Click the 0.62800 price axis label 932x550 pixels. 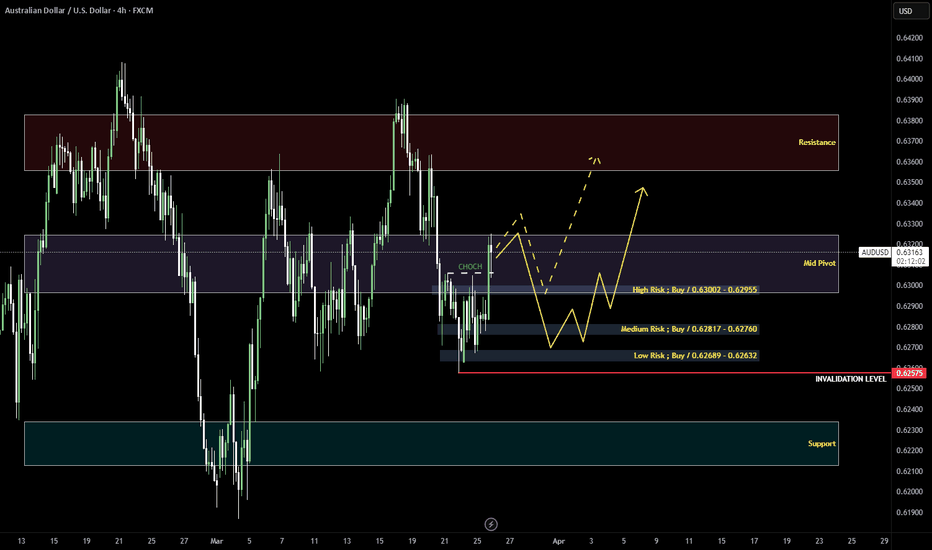point(909,327)
